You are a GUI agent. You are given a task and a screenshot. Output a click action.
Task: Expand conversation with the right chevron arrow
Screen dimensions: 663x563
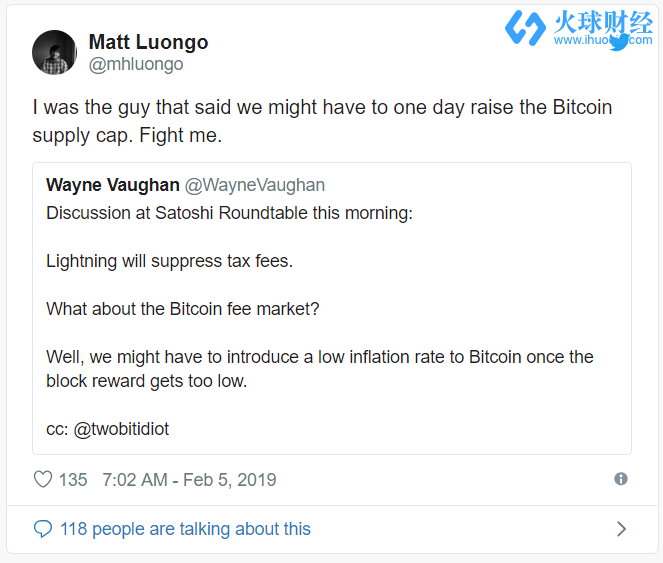tap(621, 529)
